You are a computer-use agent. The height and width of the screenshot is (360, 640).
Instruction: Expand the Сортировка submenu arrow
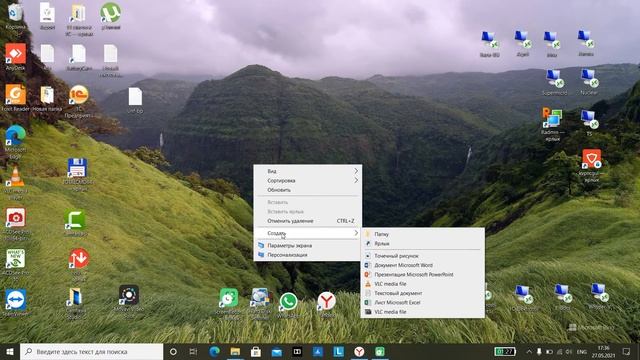click(x=356, y=180)
